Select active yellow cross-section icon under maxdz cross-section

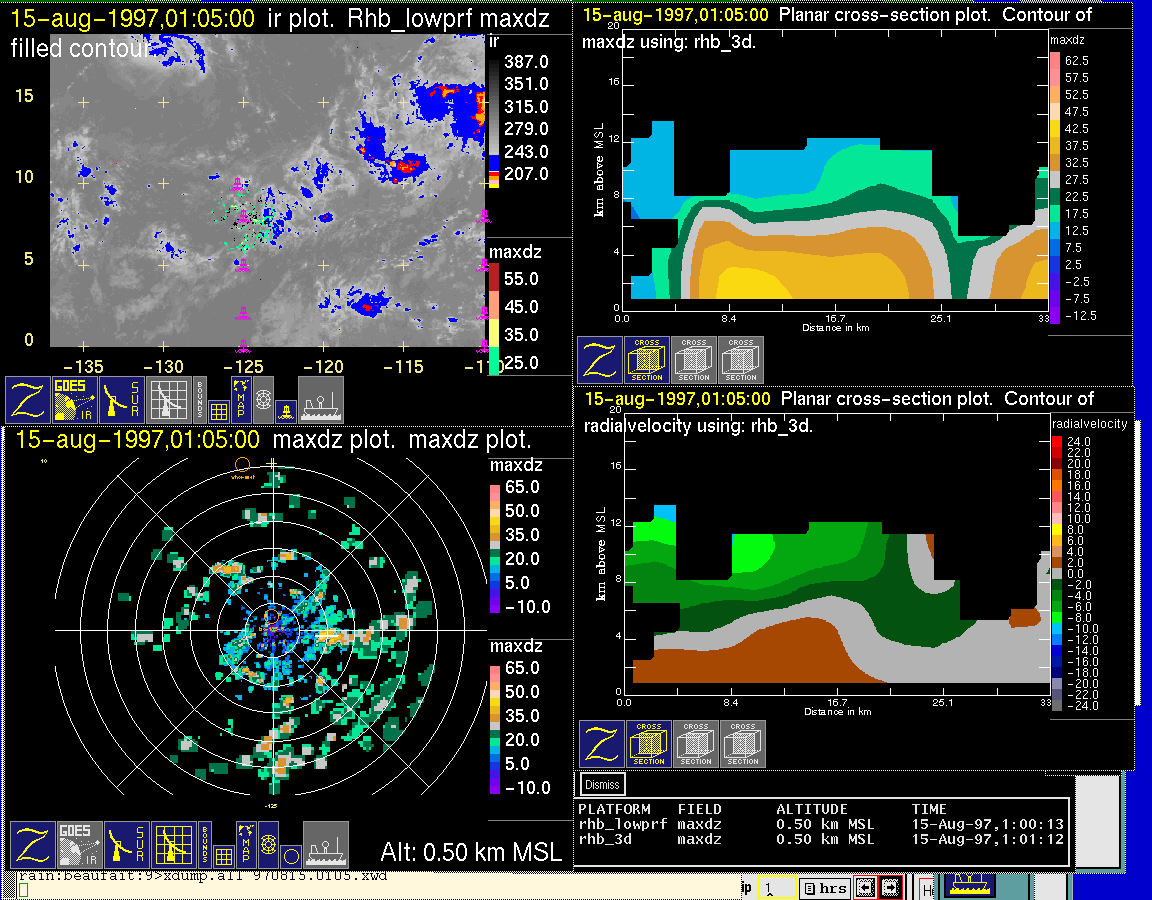coord(647,360)
